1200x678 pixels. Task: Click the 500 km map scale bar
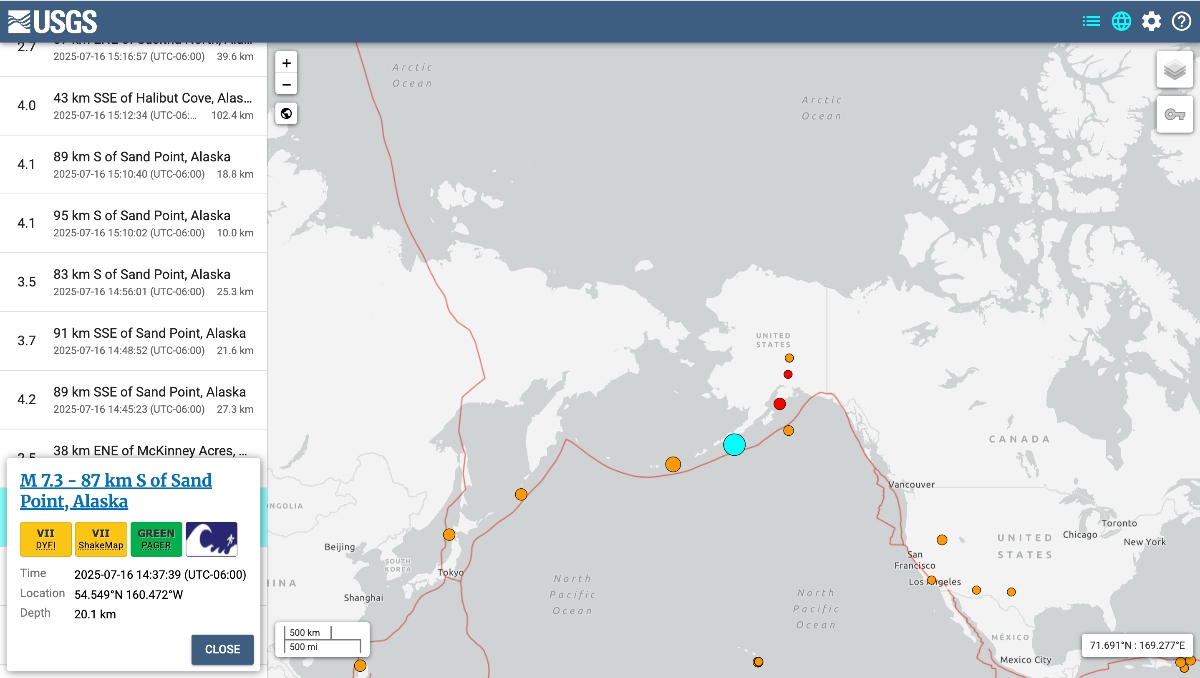(306, 633)
